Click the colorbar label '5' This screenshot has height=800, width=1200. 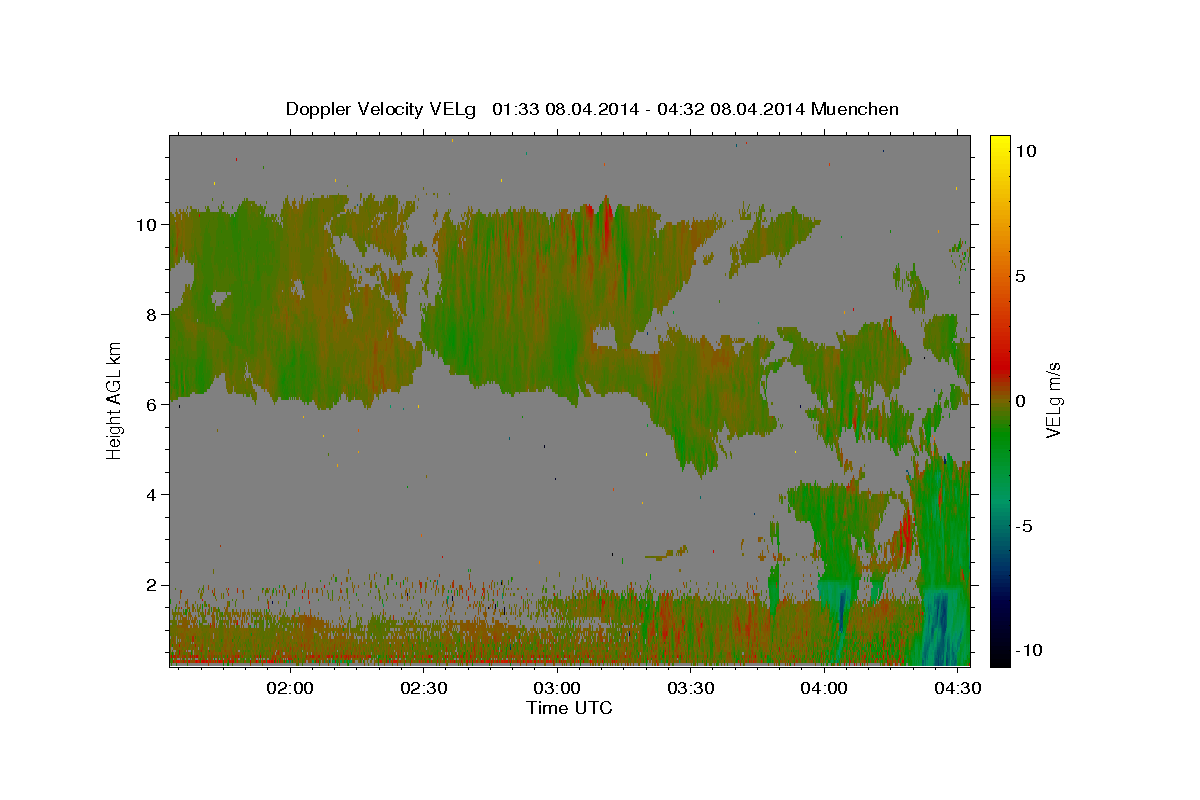click(x=1020, y=276)
